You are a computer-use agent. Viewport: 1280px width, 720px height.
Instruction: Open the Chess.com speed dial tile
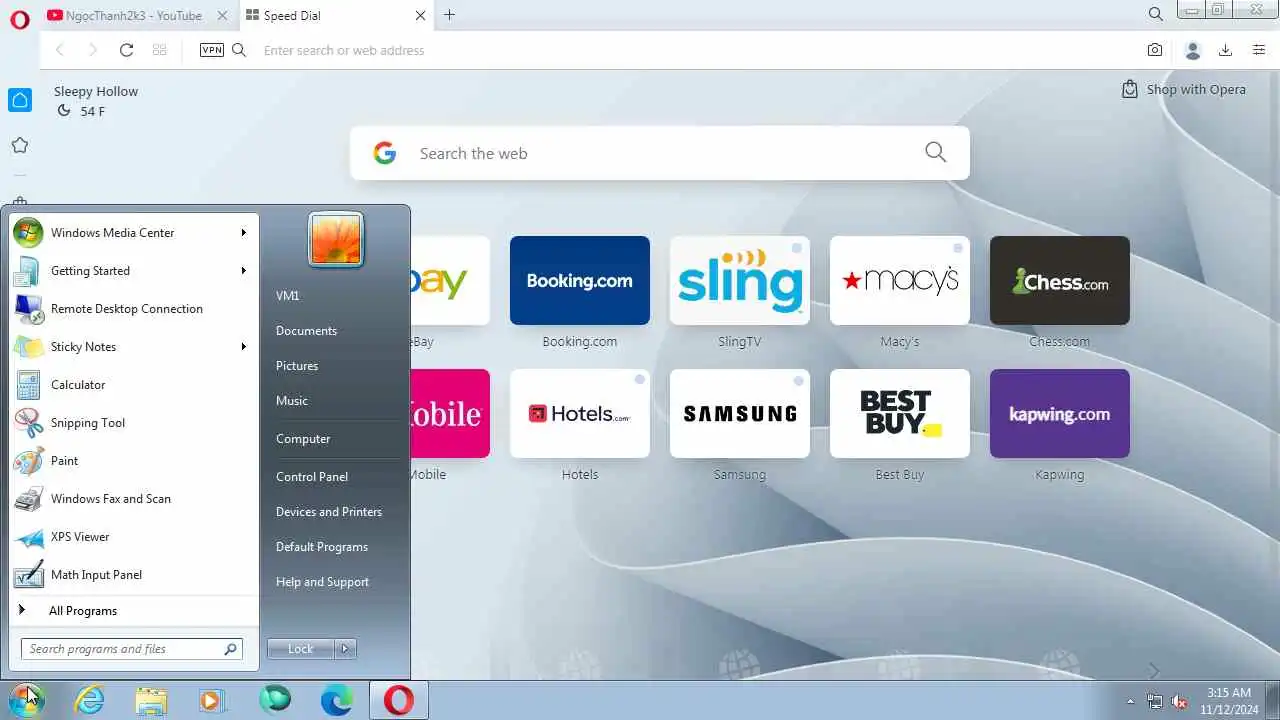[x=1060, y=280]
